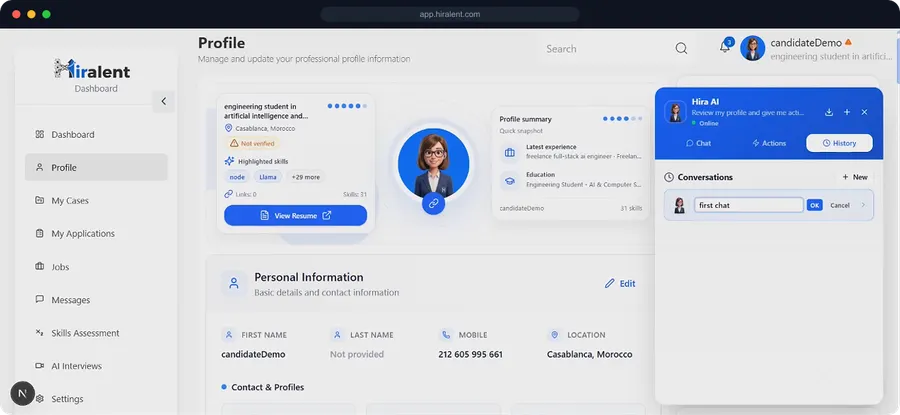The image size is (900, 415).
Task: Click Links: 0 on the profile card
Action: tap(240, 195)
